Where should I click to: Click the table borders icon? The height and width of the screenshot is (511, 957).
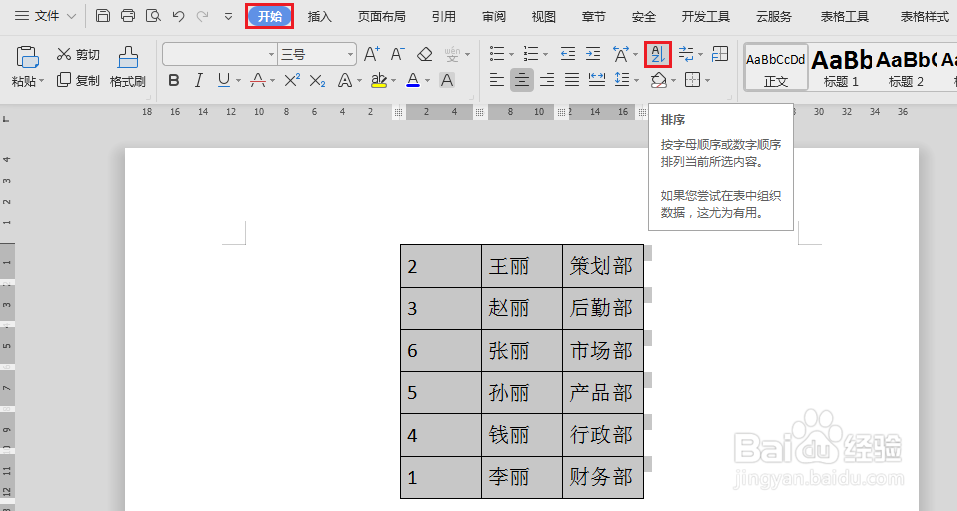[692, 80]
